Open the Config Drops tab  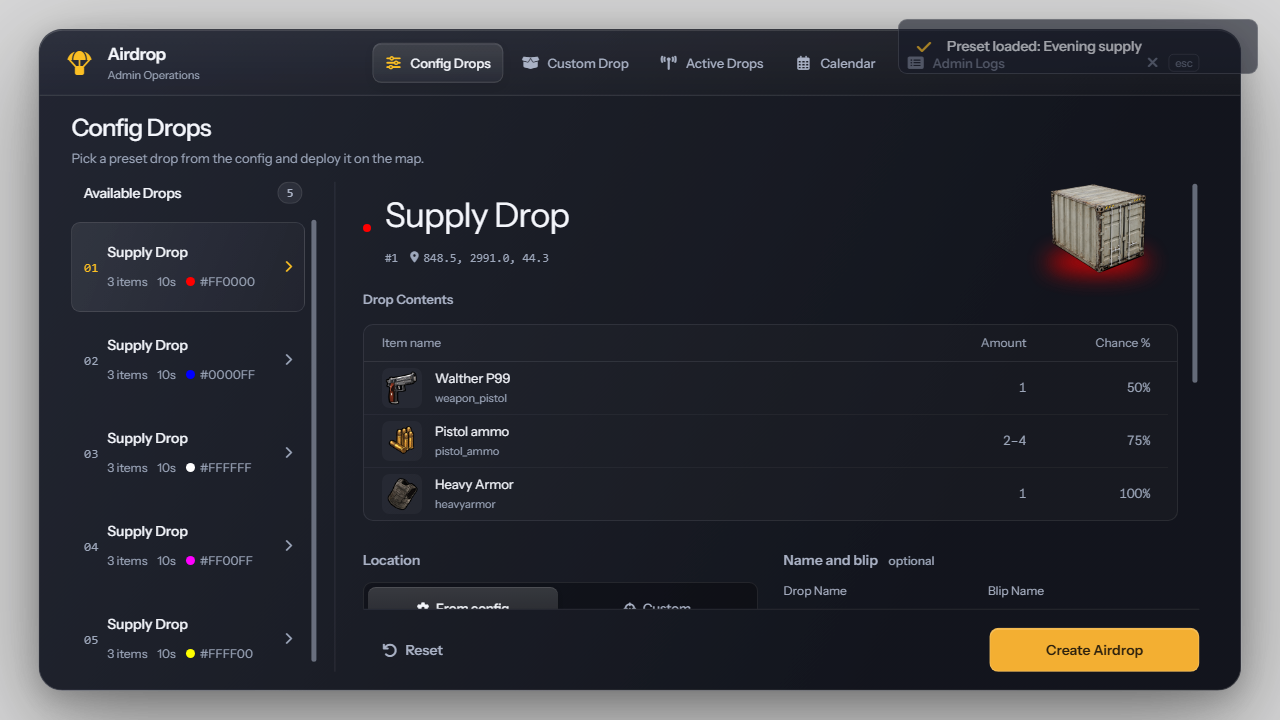coord(438,63)
